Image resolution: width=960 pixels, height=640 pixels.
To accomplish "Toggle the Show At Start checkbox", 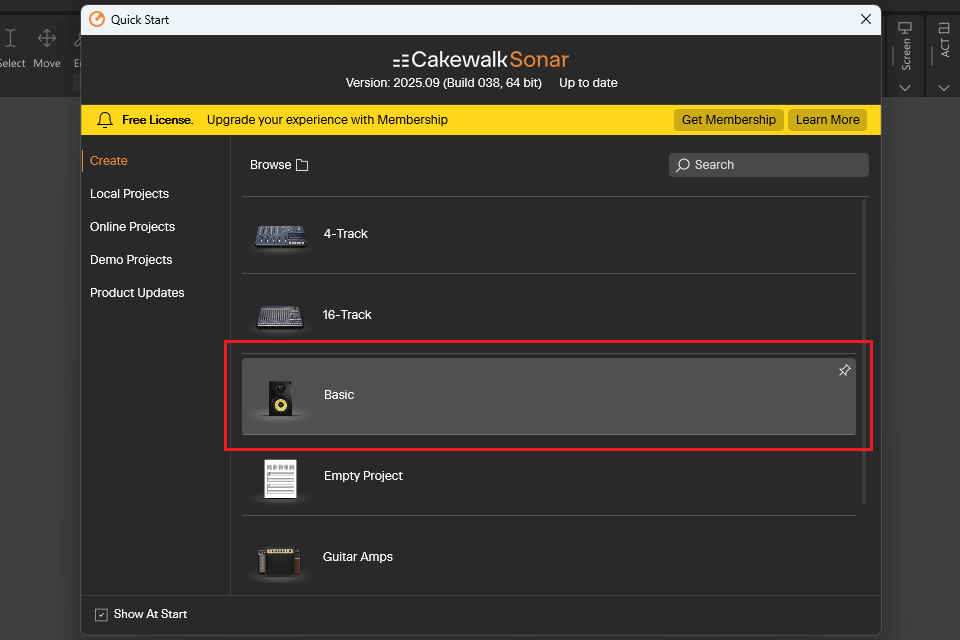I will (x=101, y=615).
